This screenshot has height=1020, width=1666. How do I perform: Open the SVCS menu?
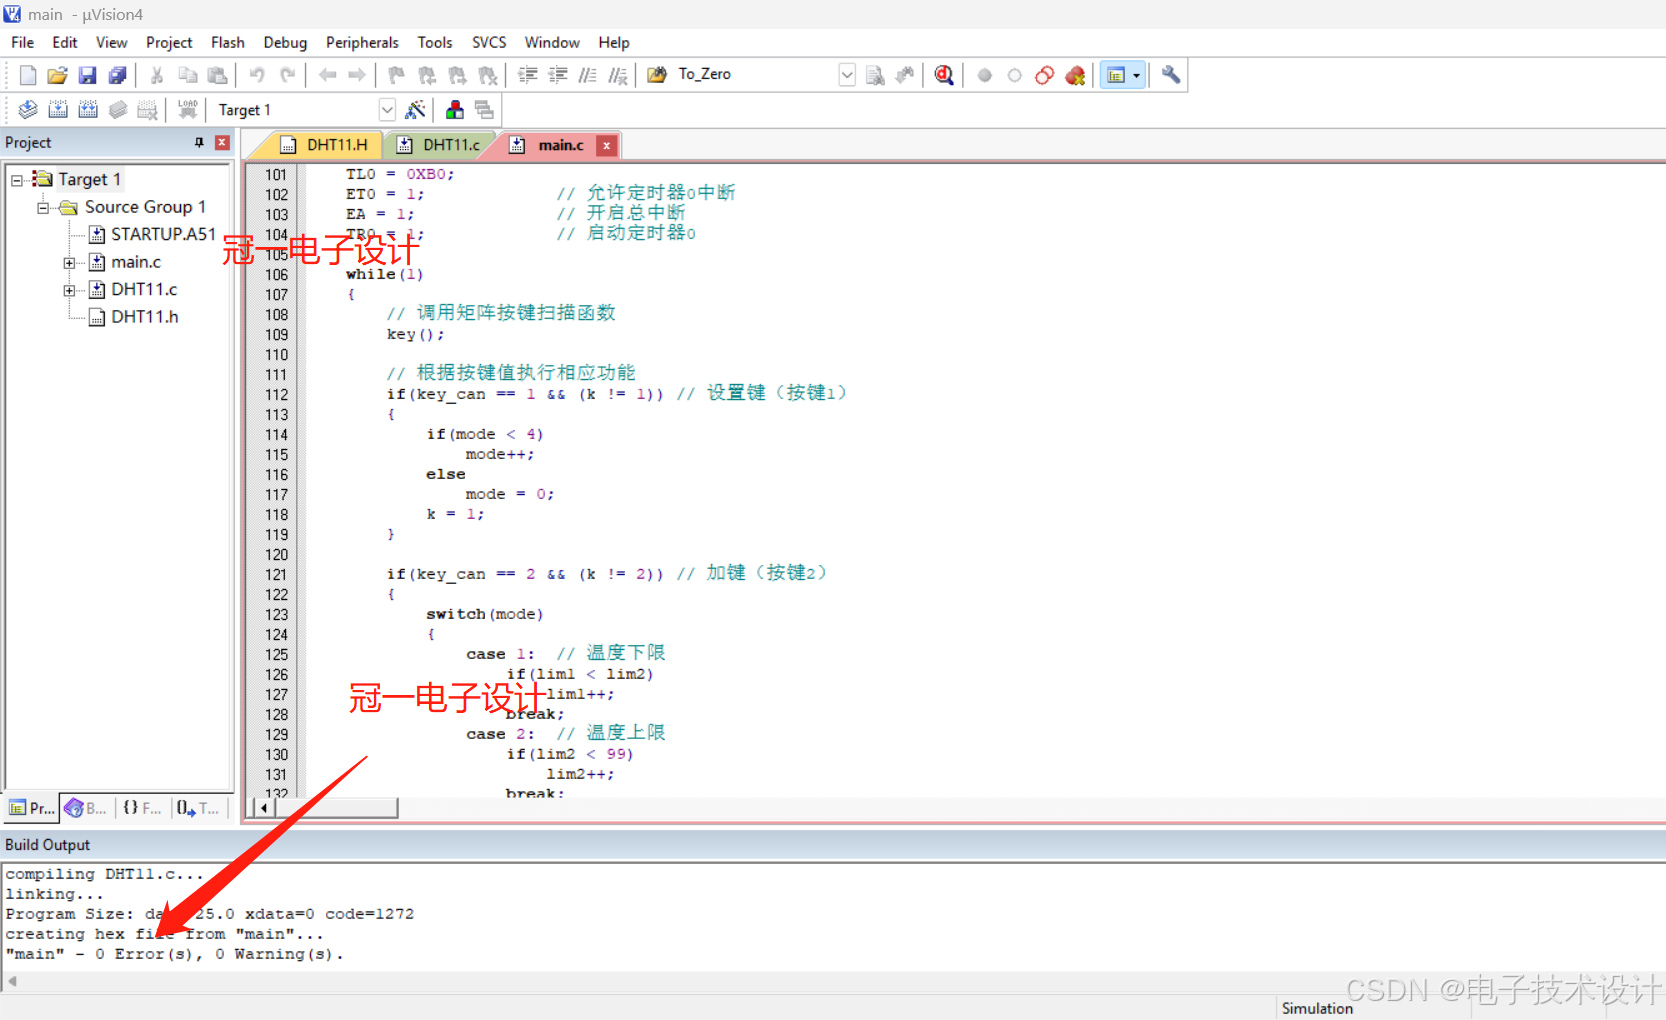coord(489,42)
